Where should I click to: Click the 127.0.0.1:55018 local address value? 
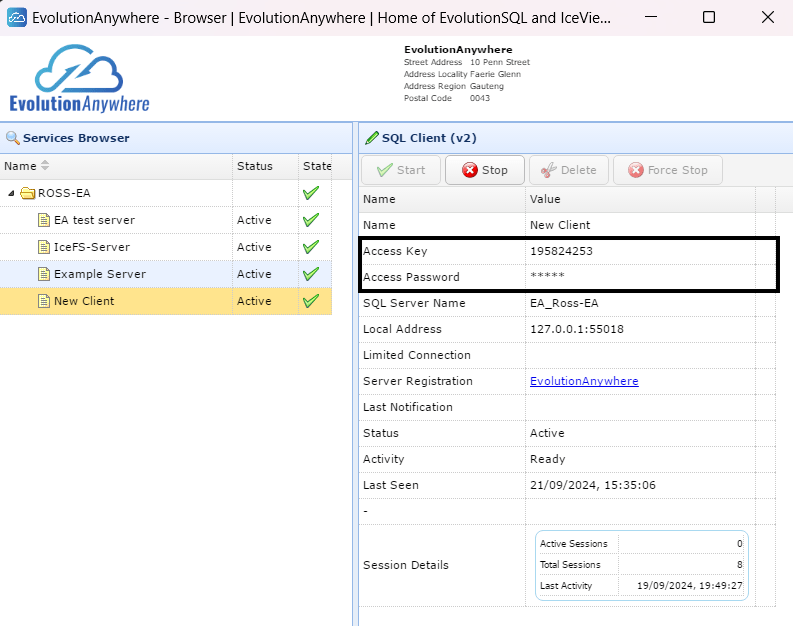(x=577, y=329)
